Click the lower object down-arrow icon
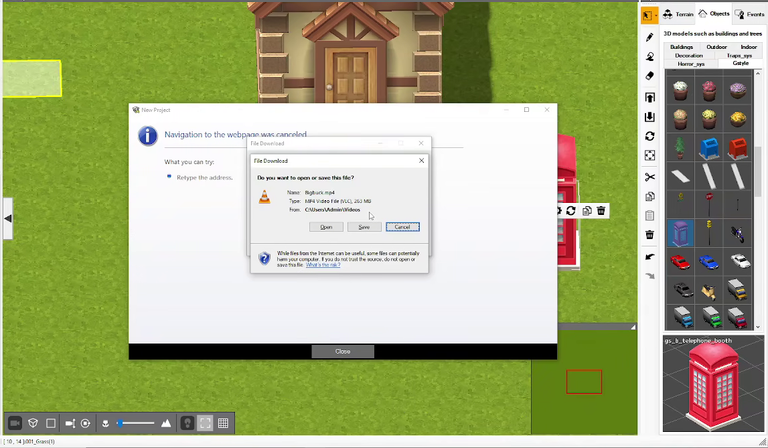The image size is (768, 448). coord(649,117)
